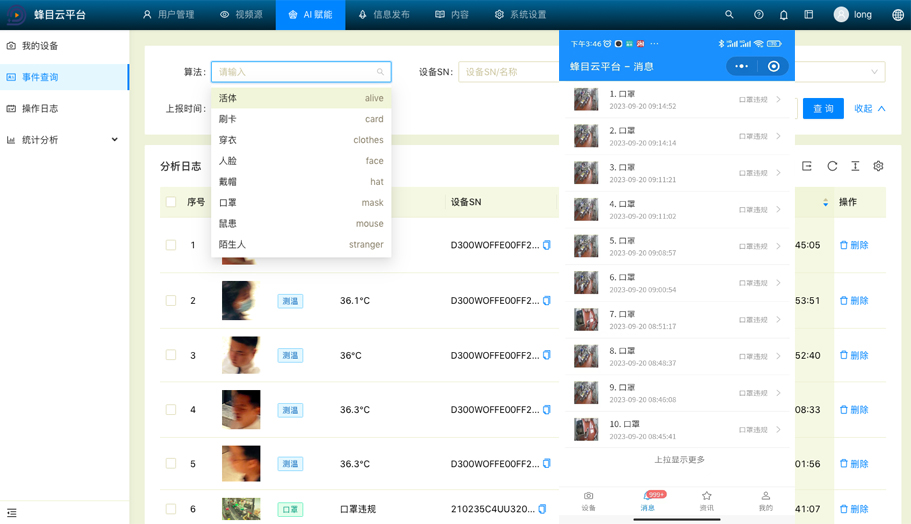Viewport: 911px width, 524px height.
Task: Click the search magnifier icon in top bar
Action: (729, 15)
